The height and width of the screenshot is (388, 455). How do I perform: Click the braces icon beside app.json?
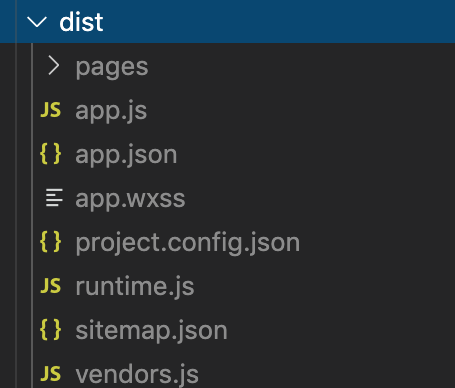click(51, 154)
